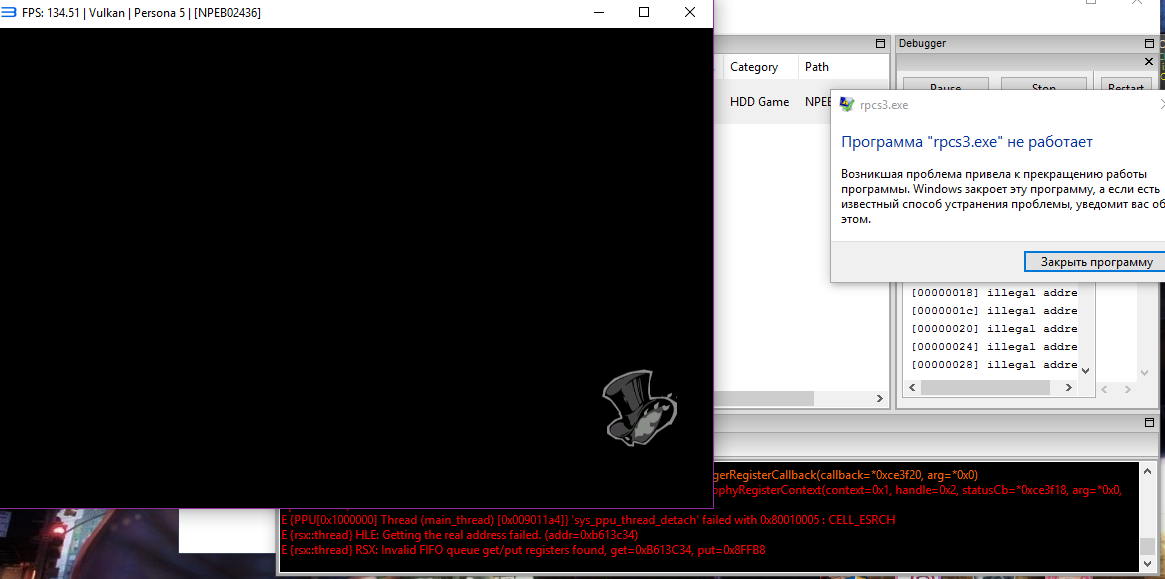The image size is (1165, 579).
Task: Close the Persona 5 game window
Action: point(689,12)
